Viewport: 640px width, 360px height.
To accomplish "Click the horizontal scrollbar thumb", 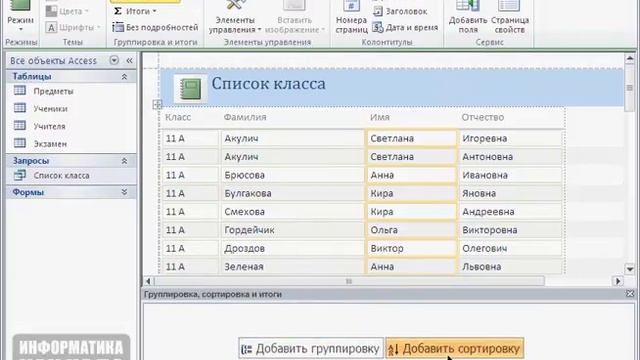I will [349, 281].
